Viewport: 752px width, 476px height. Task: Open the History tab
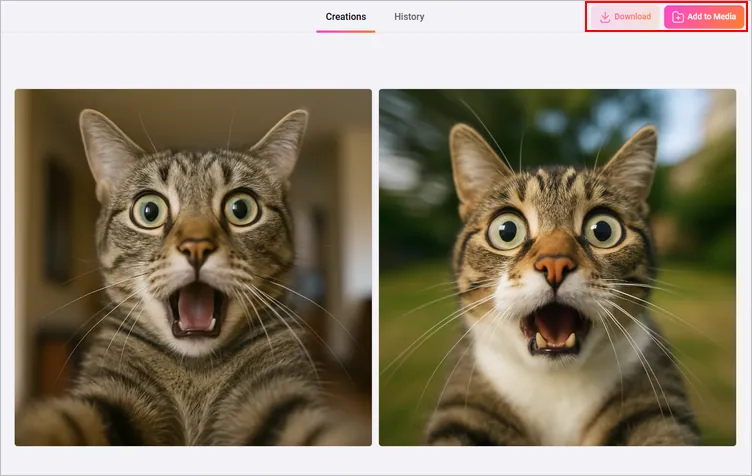(x=409, y=17)
